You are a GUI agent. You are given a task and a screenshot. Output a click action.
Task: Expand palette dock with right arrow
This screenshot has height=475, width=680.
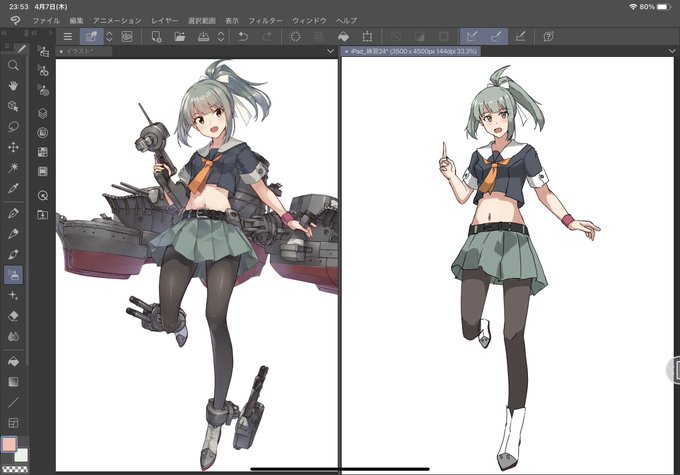click(x=51, y=33)
